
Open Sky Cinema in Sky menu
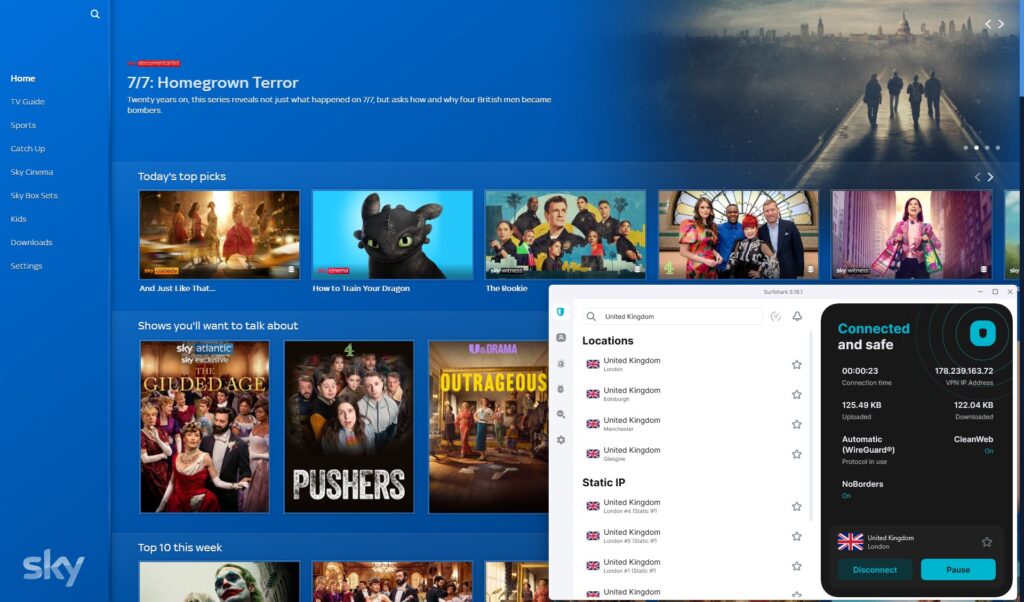[x=31, y=172]
